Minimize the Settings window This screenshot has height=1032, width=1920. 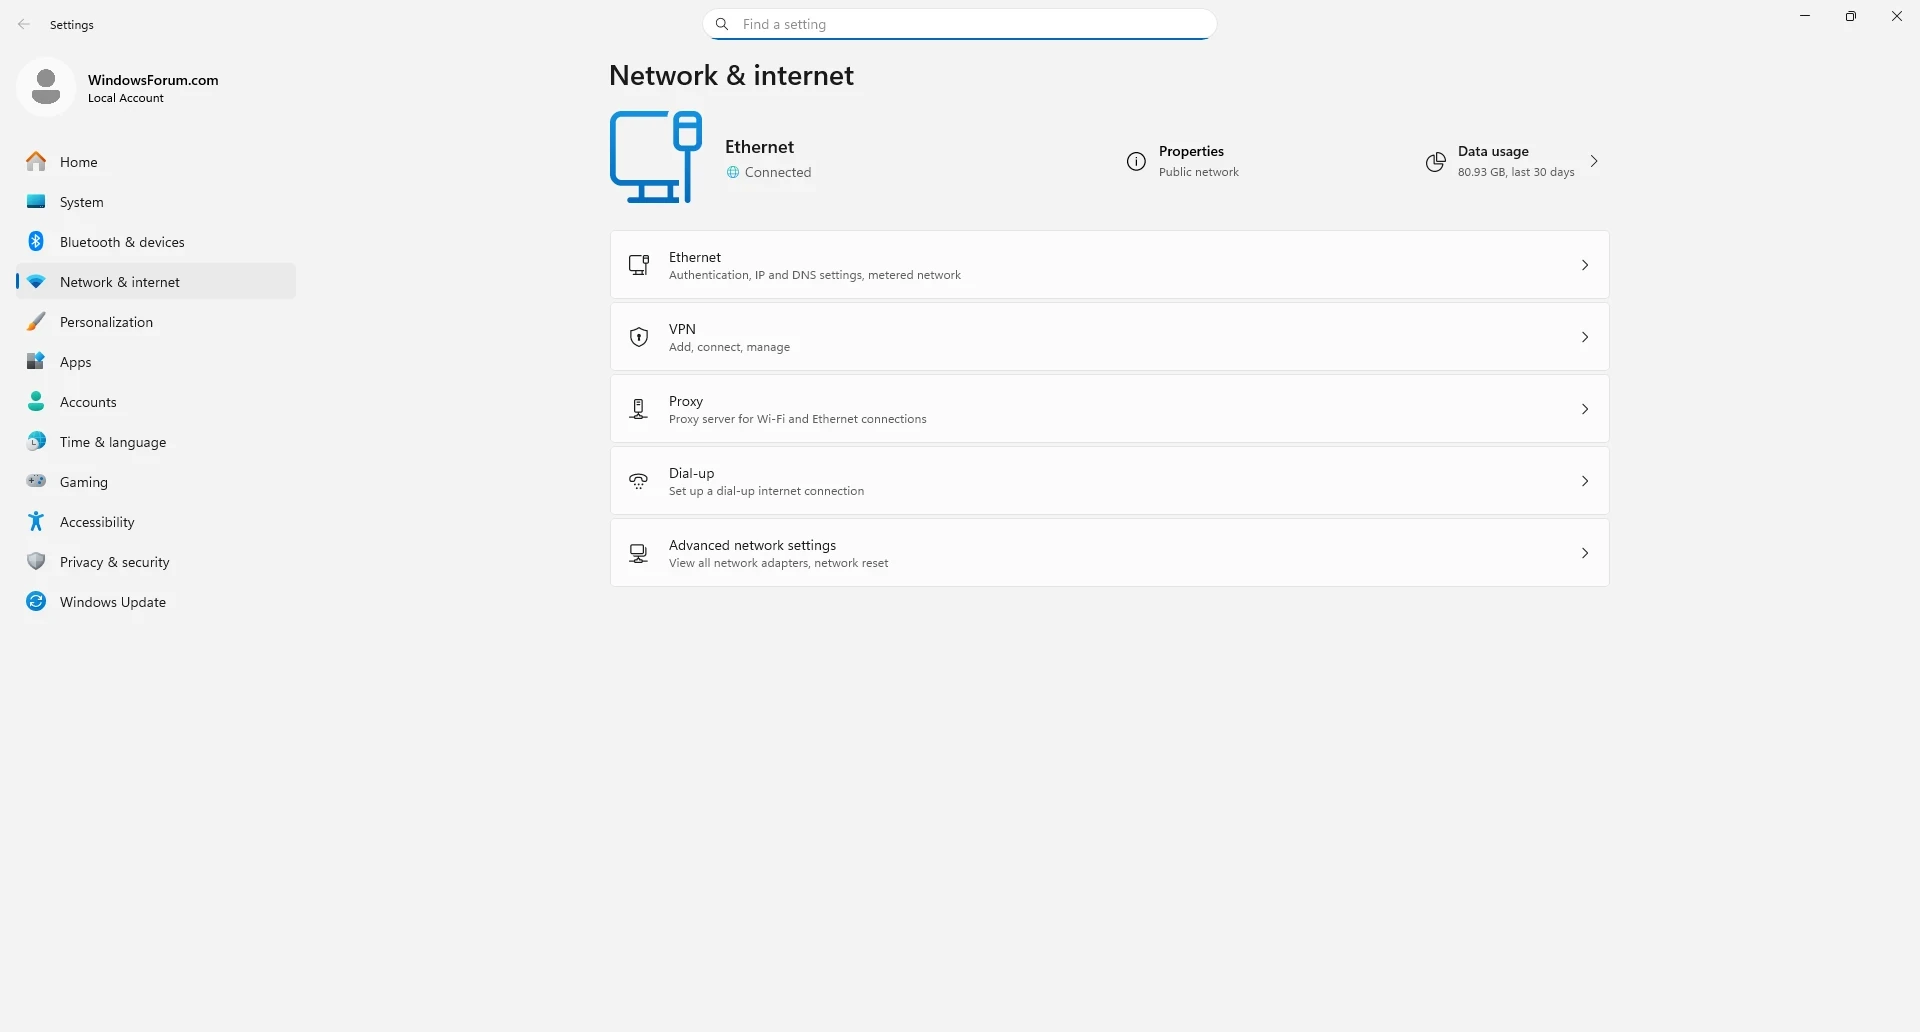pyautogui.click(x=1805, y=16)
